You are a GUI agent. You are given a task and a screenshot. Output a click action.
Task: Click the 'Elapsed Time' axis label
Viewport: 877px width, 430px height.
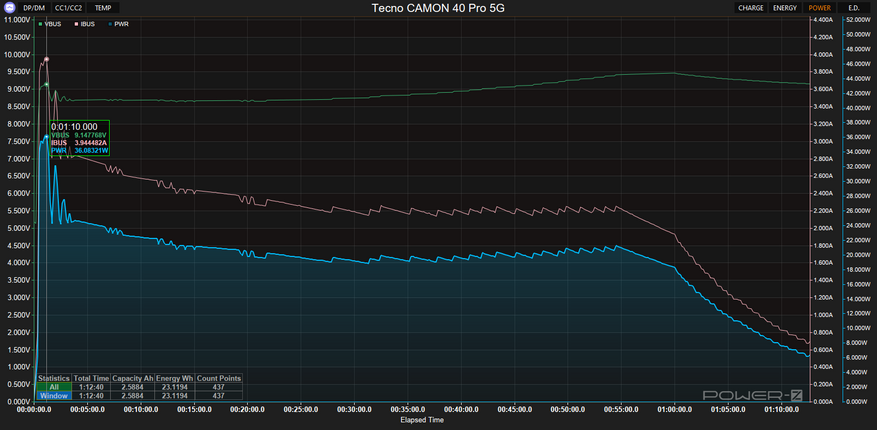[x=422, y=420]
